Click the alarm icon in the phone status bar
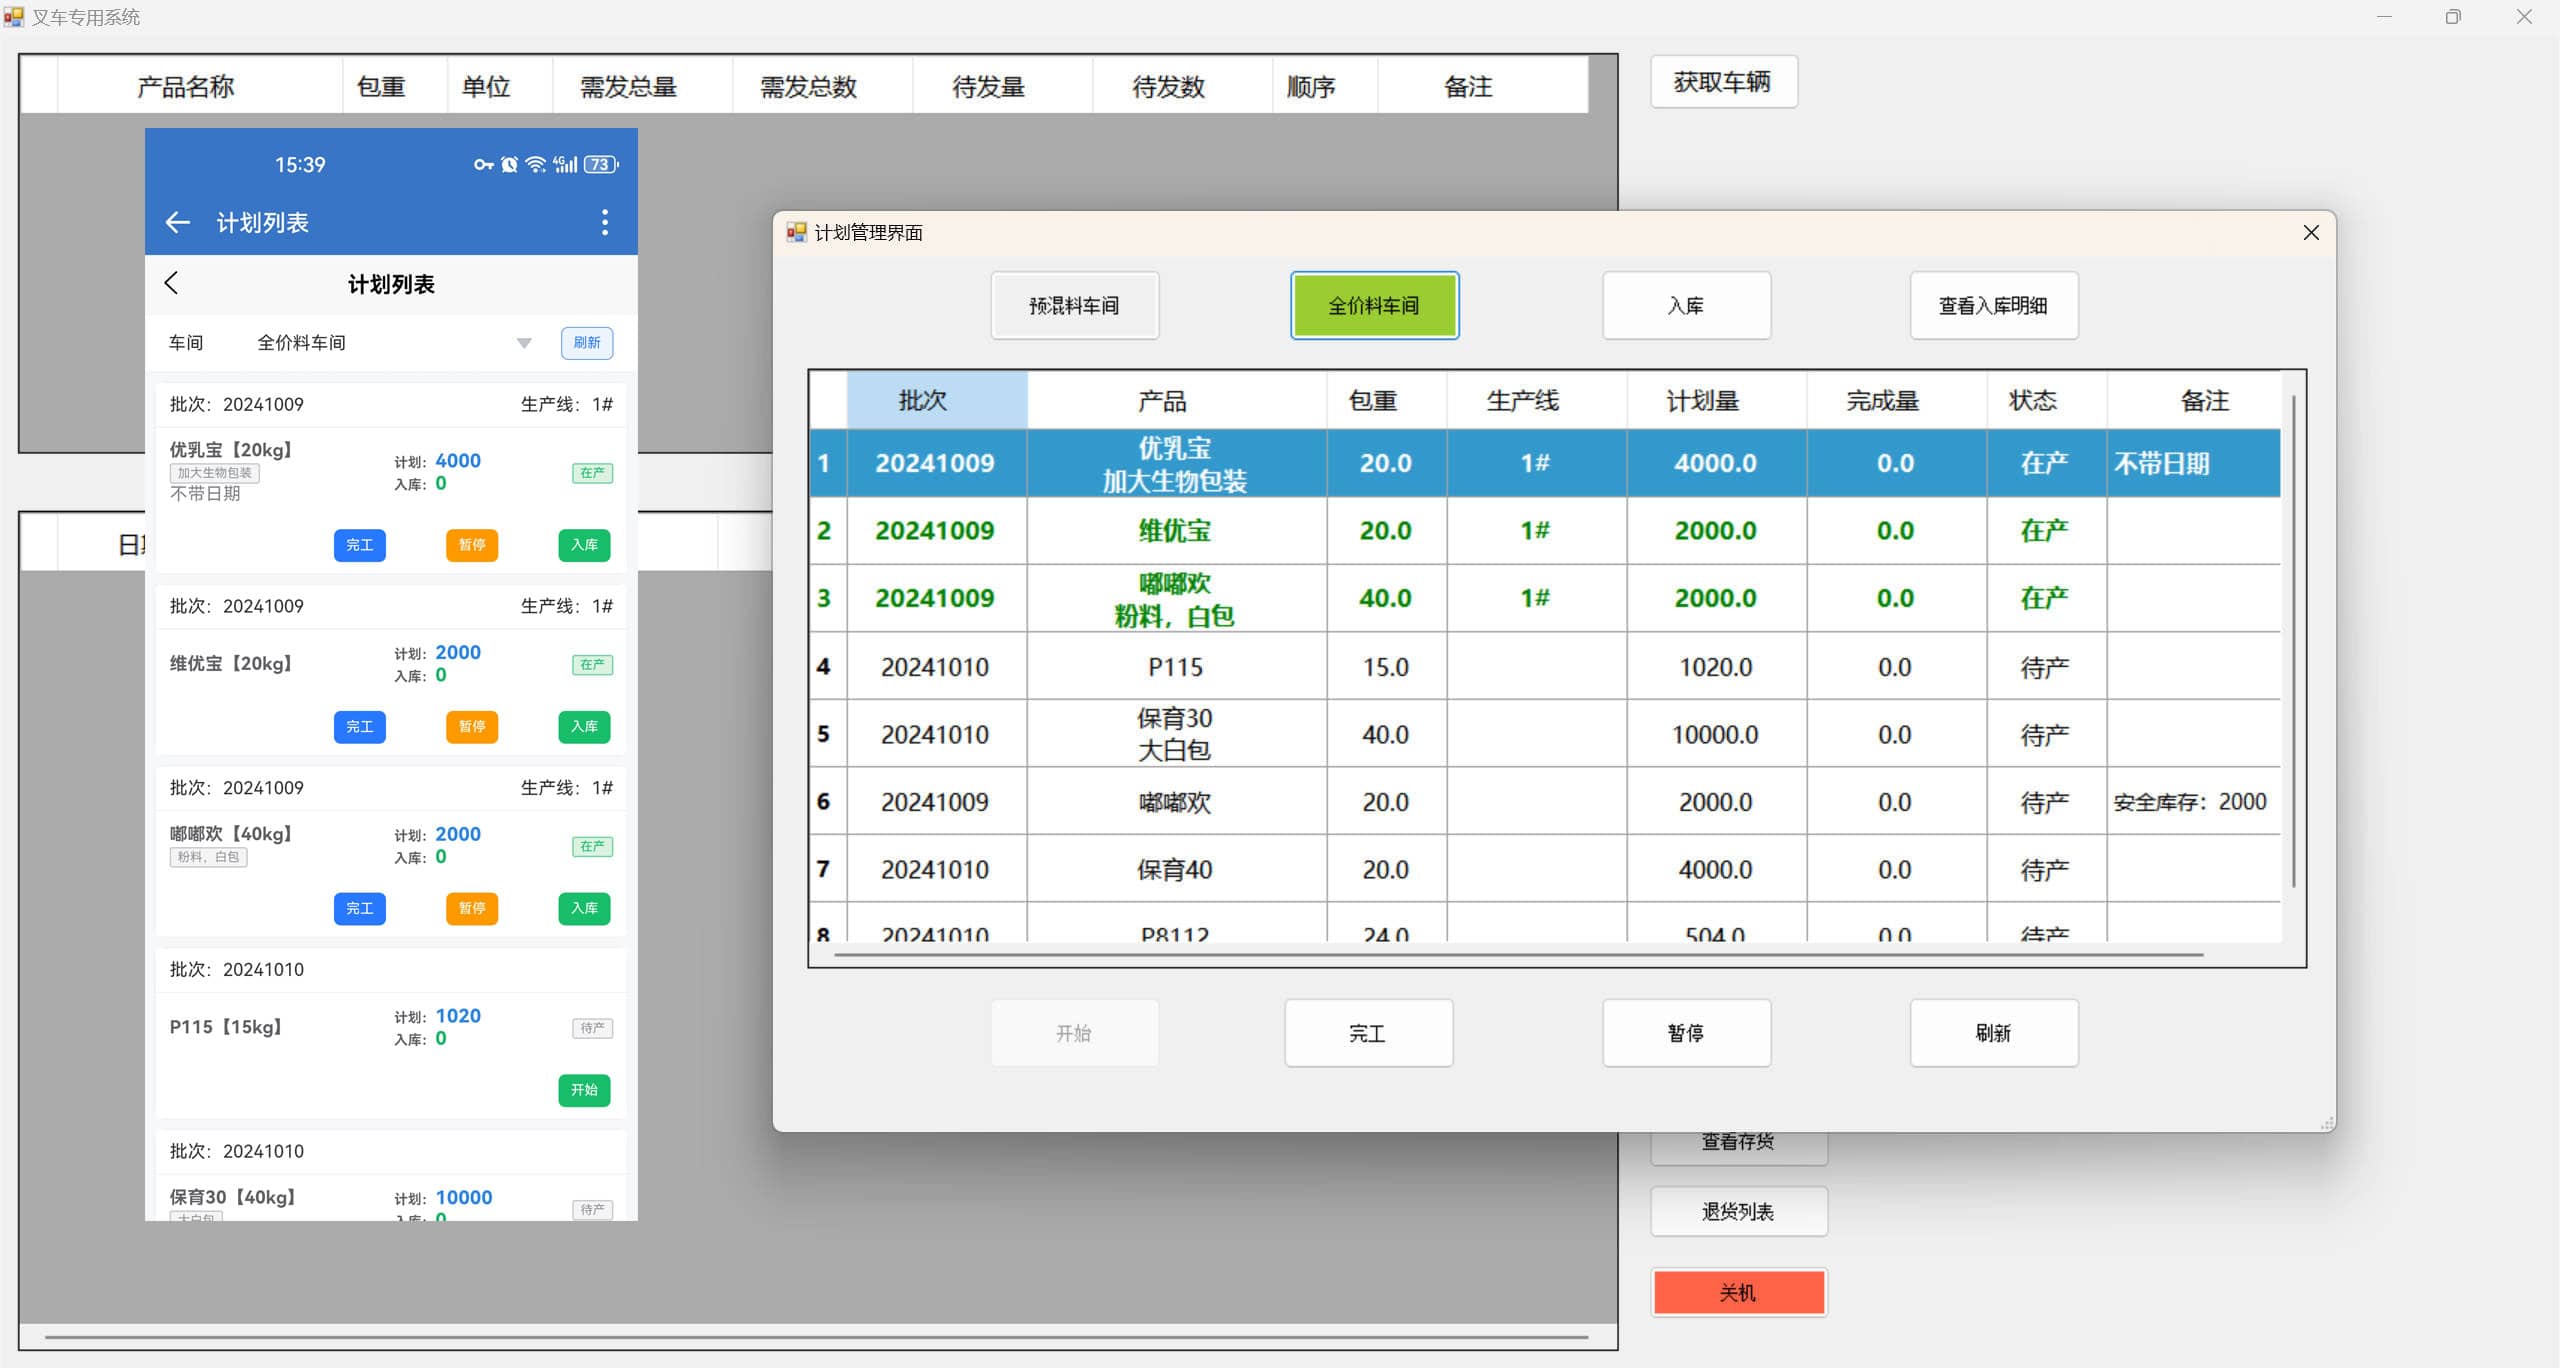 click(510, 164)
